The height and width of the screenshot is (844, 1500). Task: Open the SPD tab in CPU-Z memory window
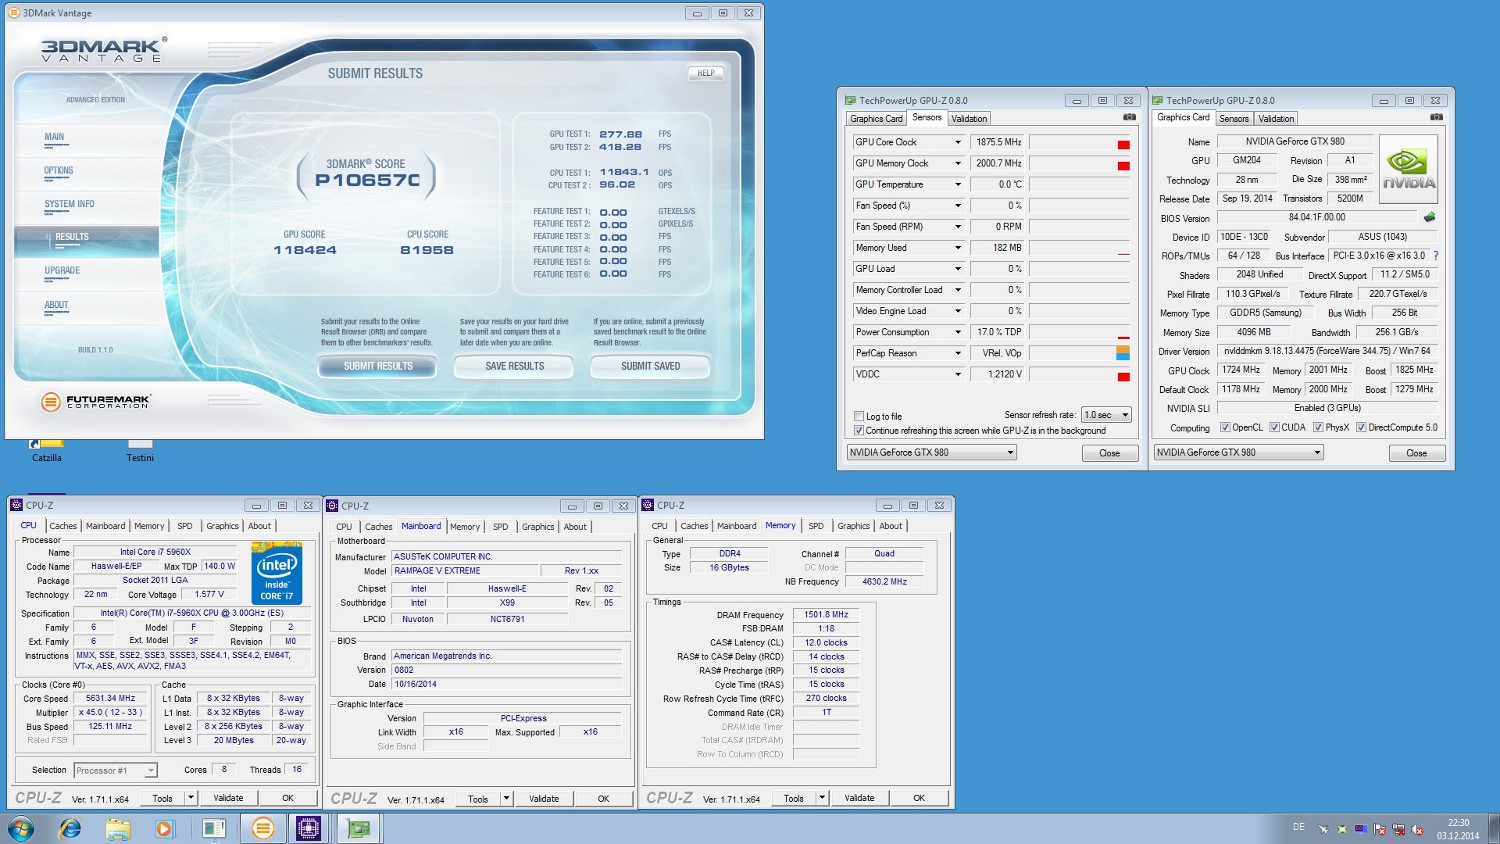pyautogui.click(x=816, y=526)
